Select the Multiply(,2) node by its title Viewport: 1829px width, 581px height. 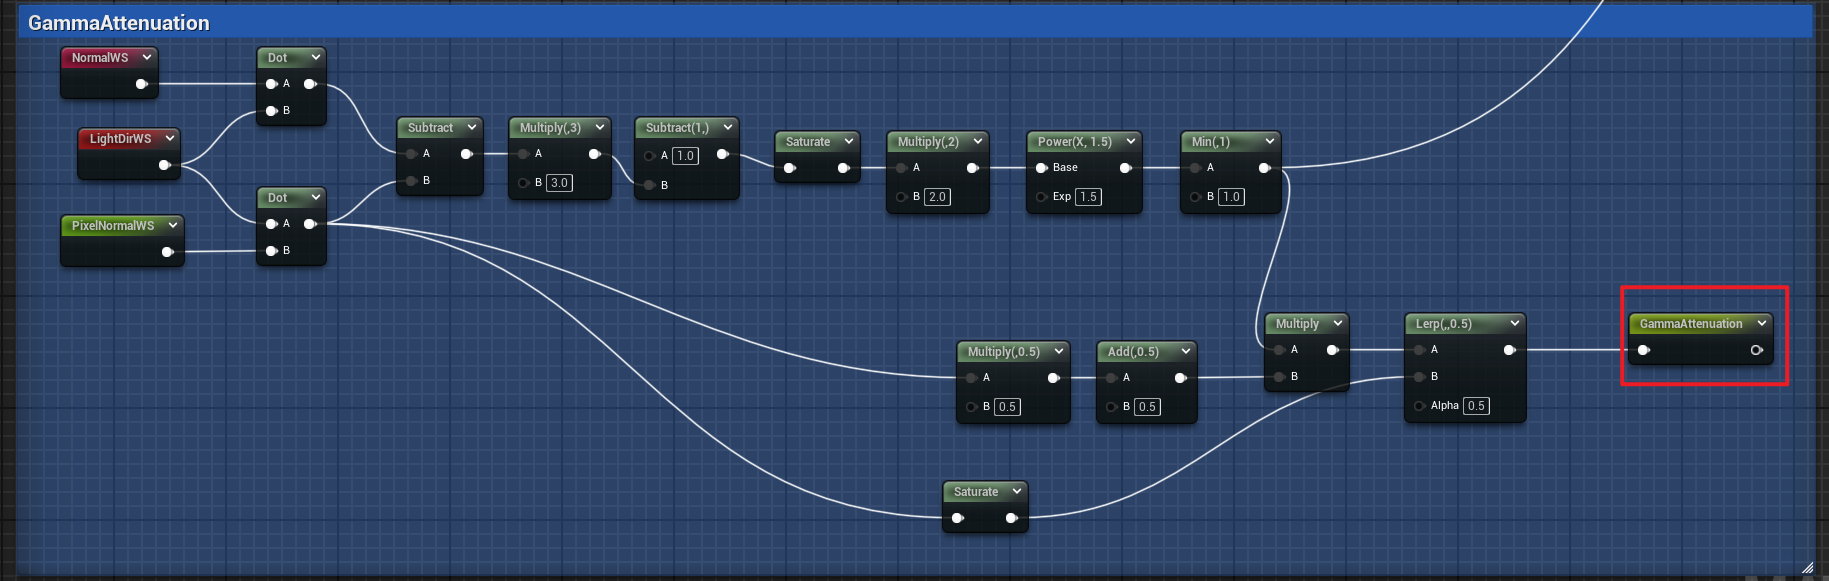(927, 142)
